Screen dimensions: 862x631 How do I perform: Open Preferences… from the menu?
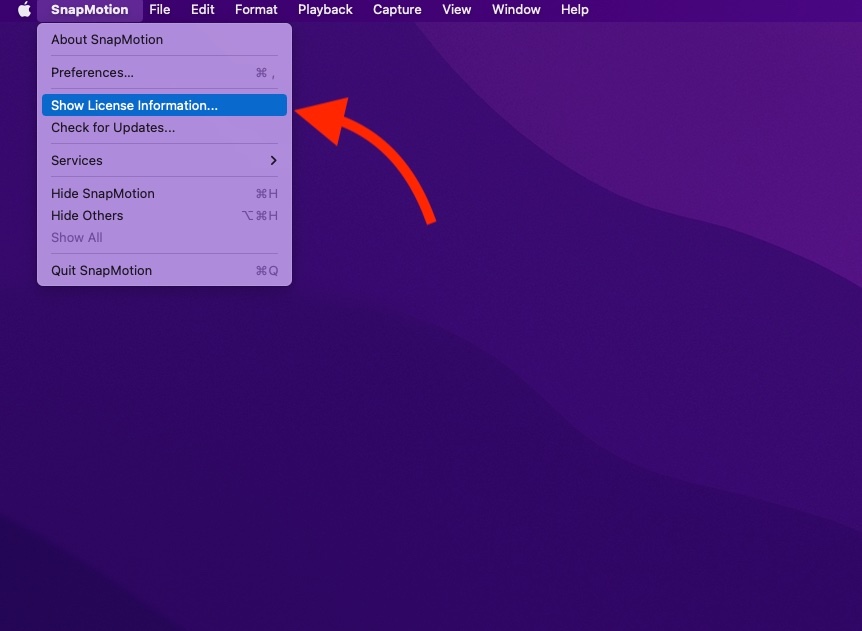click(x=164, y=73)
